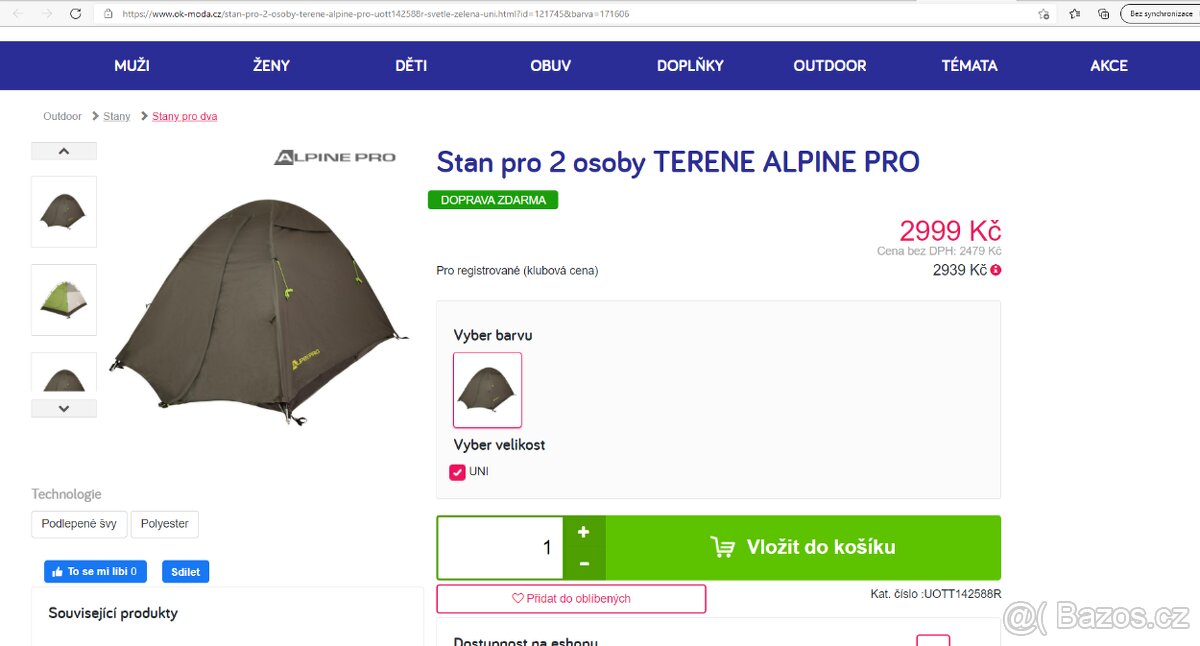
Task: Select the green tent thumbnail
Action: tap(63, 299)
